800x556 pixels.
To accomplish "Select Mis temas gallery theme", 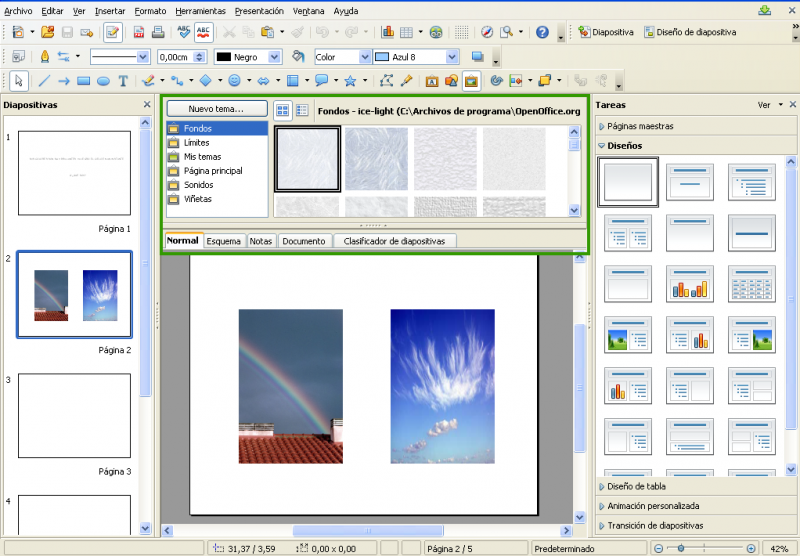I will (217, 157).
